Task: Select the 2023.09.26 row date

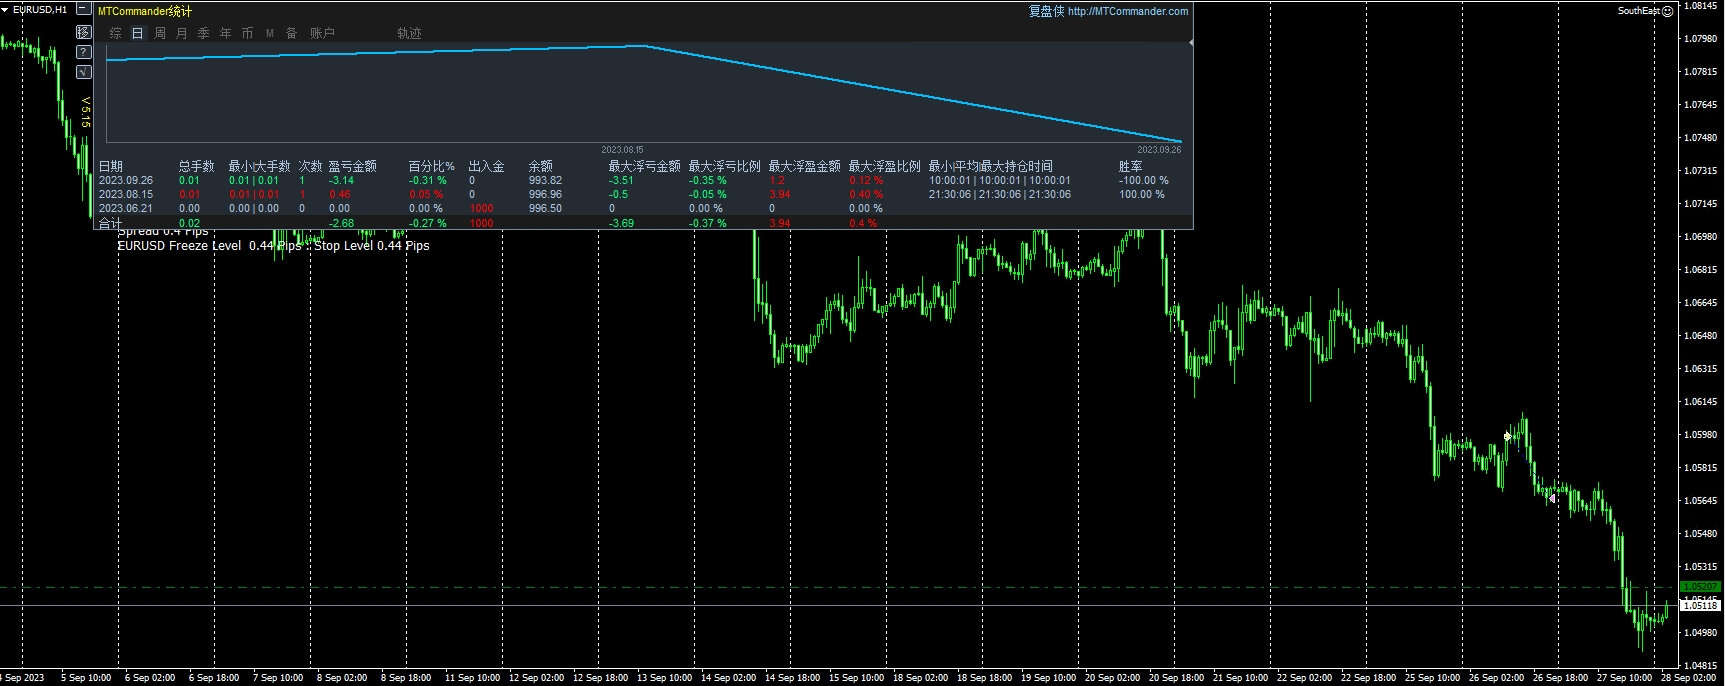Action: click(x=126, y=181)
